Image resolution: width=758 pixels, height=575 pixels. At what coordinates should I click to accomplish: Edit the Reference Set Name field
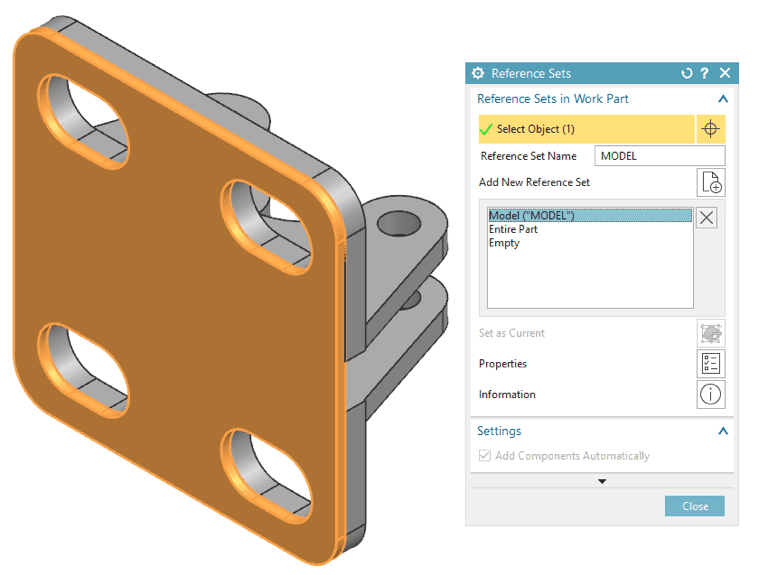659,156
